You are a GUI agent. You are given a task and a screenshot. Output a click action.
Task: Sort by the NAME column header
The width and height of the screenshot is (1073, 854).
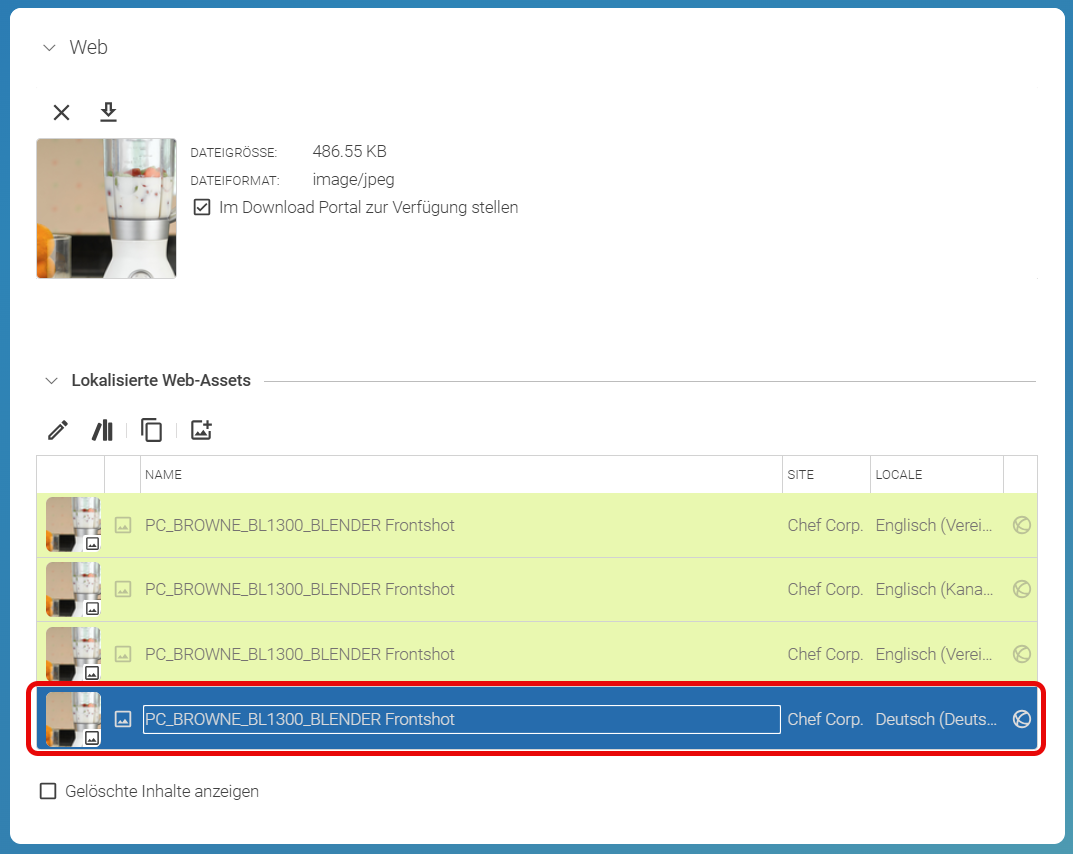click(x=164, y=475)
